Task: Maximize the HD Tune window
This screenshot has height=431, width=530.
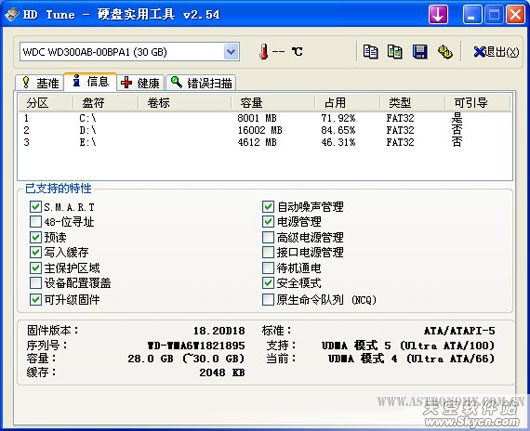Action: coord(494,15)
